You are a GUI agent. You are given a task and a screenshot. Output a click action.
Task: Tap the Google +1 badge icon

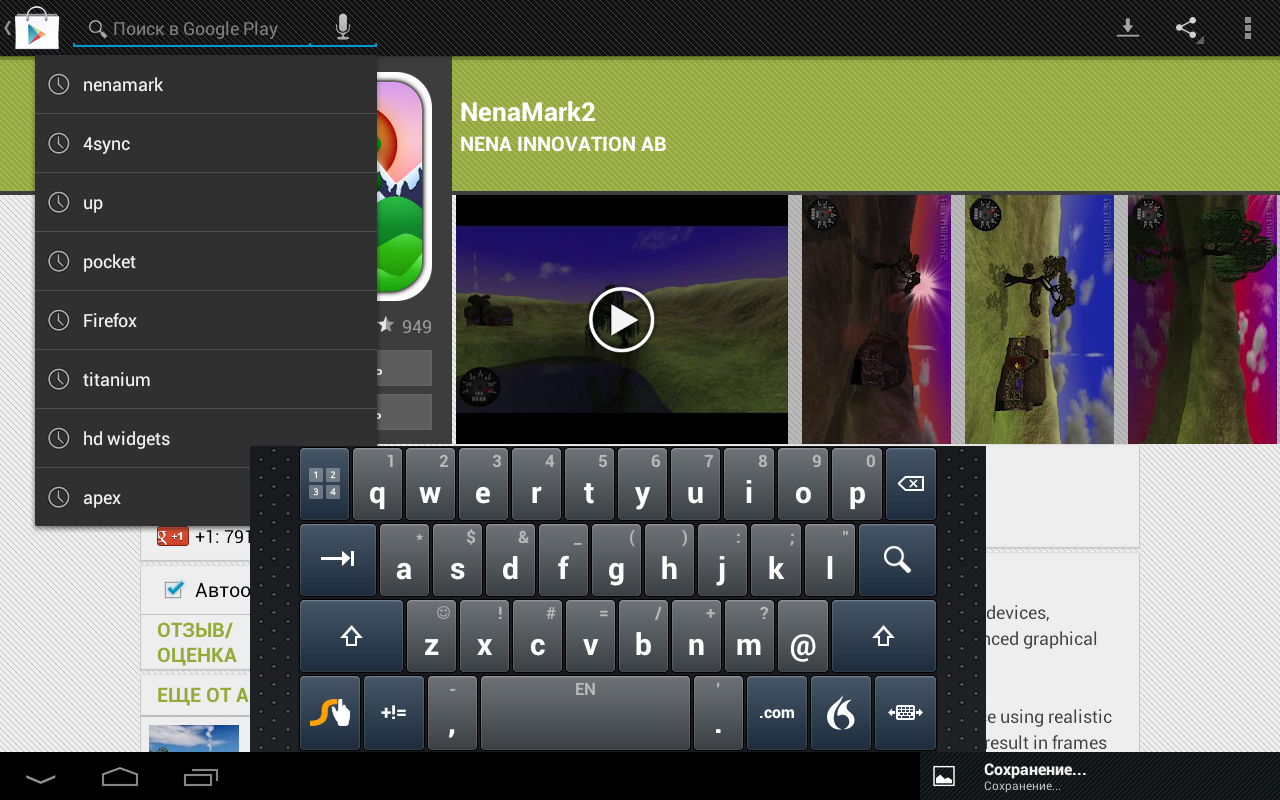click(172, 537)
